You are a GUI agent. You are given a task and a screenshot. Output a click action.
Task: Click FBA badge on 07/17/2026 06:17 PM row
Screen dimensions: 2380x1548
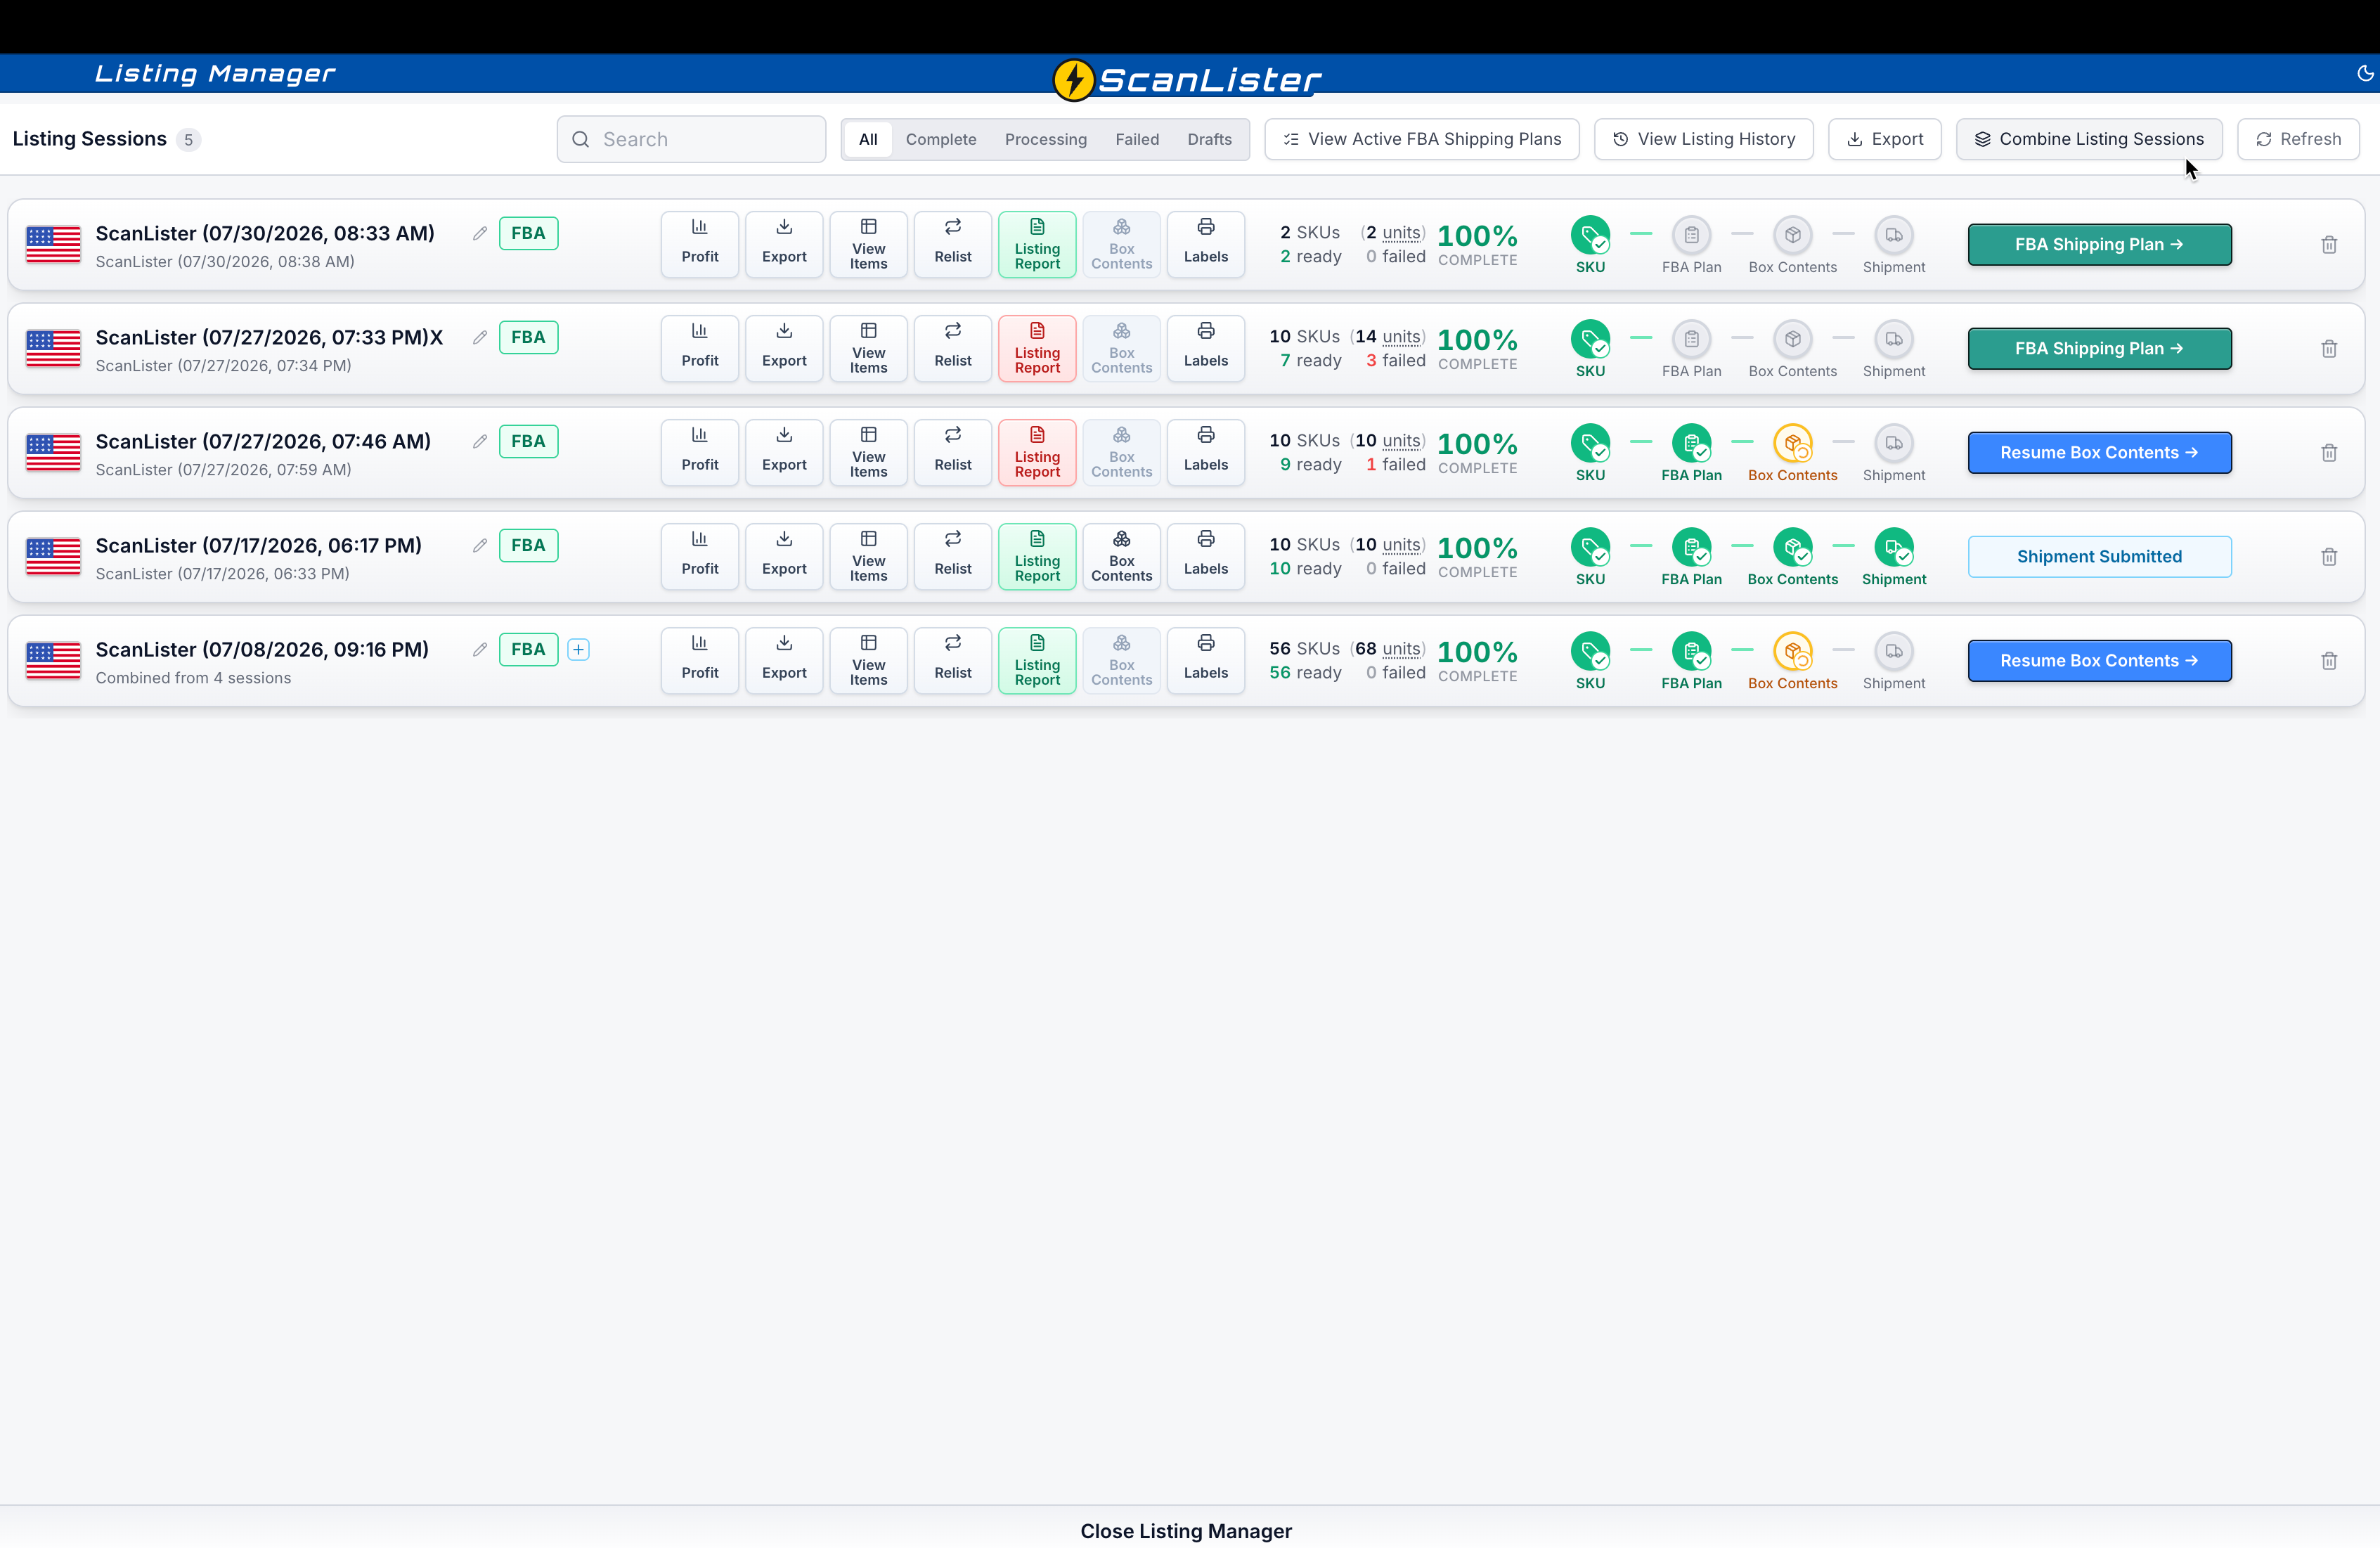528,545
